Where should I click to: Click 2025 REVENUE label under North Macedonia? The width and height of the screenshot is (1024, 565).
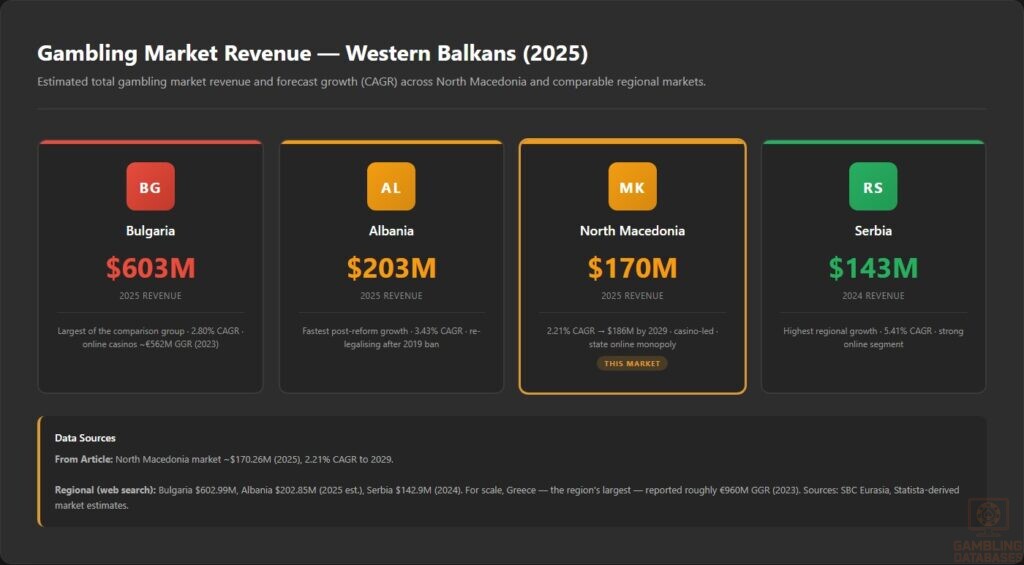(x=632, y=296)
